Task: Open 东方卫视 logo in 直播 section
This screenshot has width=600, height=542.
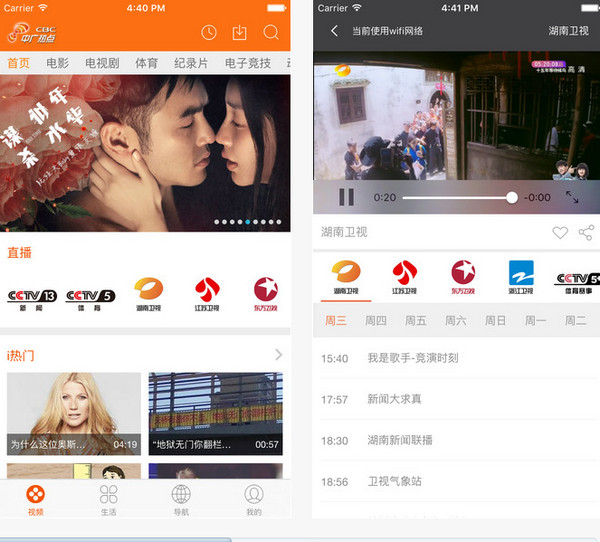Action: pyautogui.click(x=266, y=294)
